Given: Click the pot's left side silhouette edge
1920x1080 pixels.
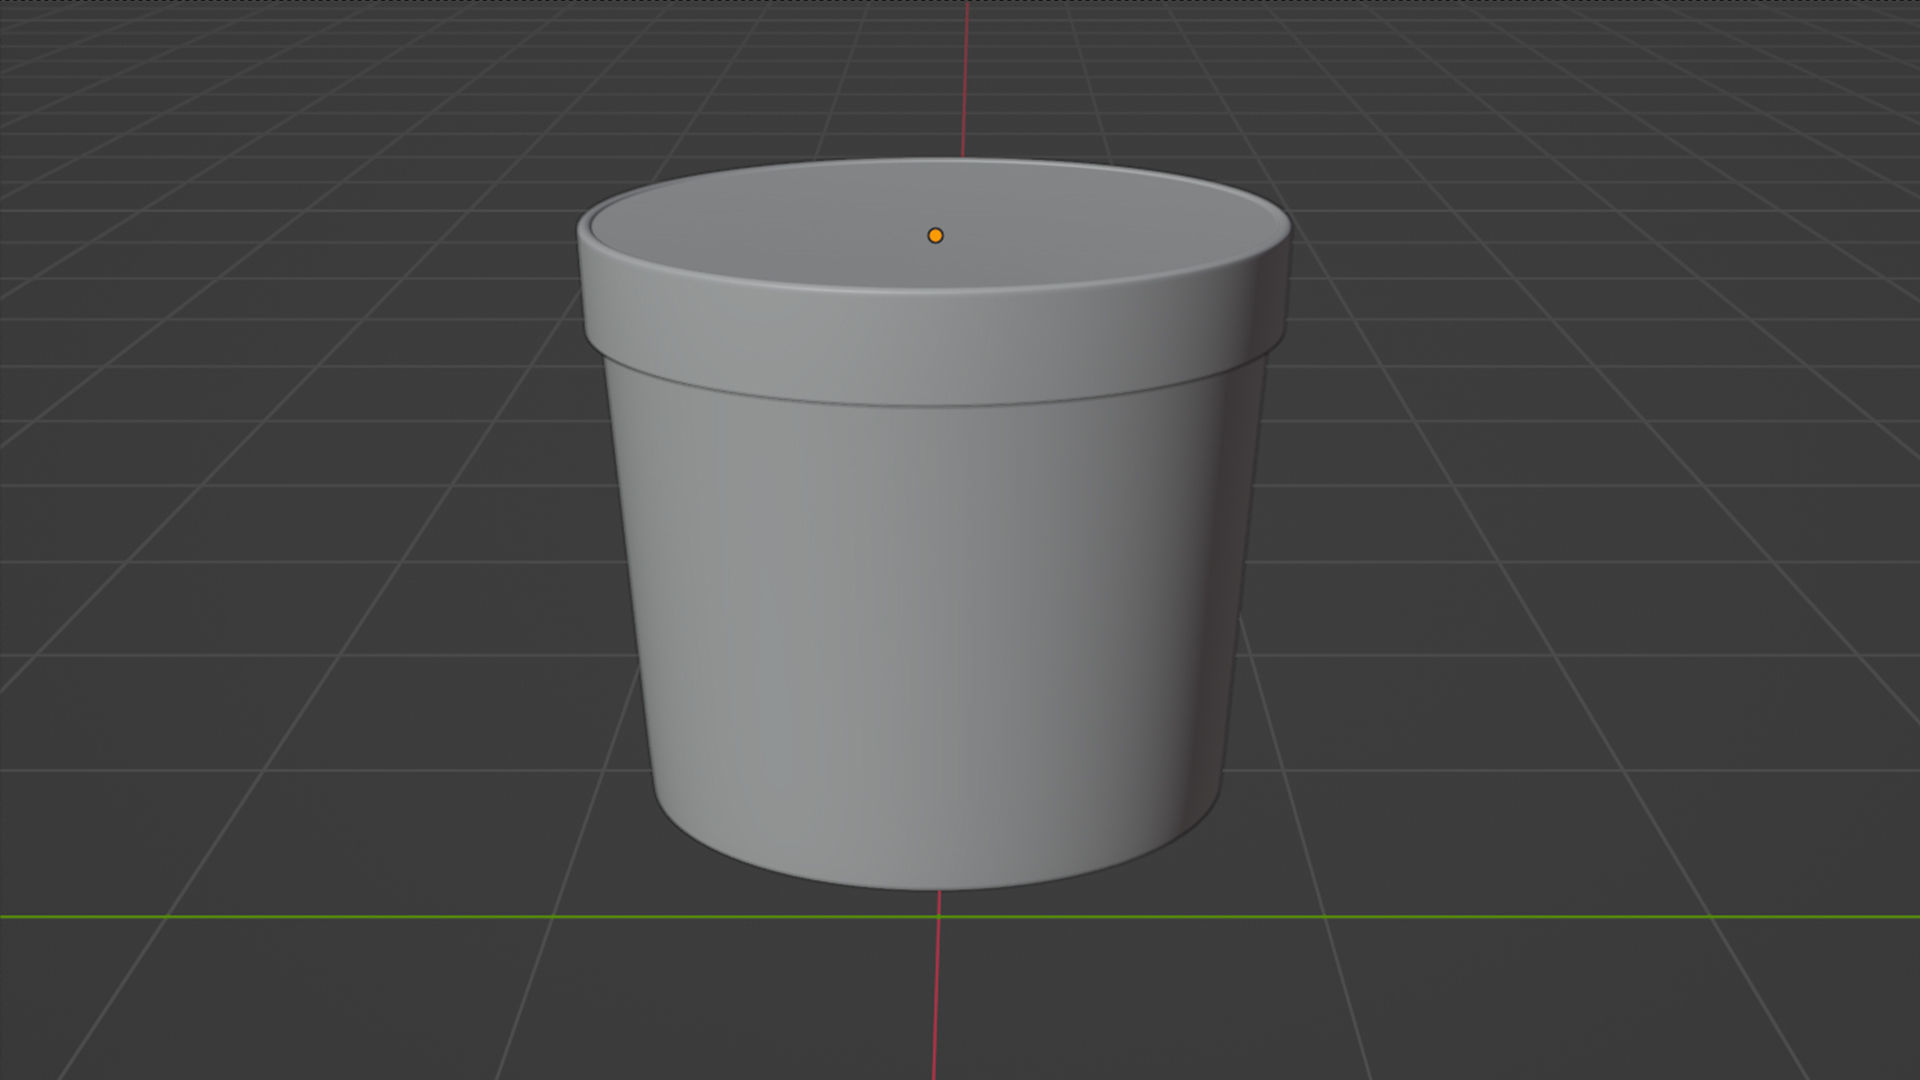Looking at the screenshot, I should tap(632, 600).
